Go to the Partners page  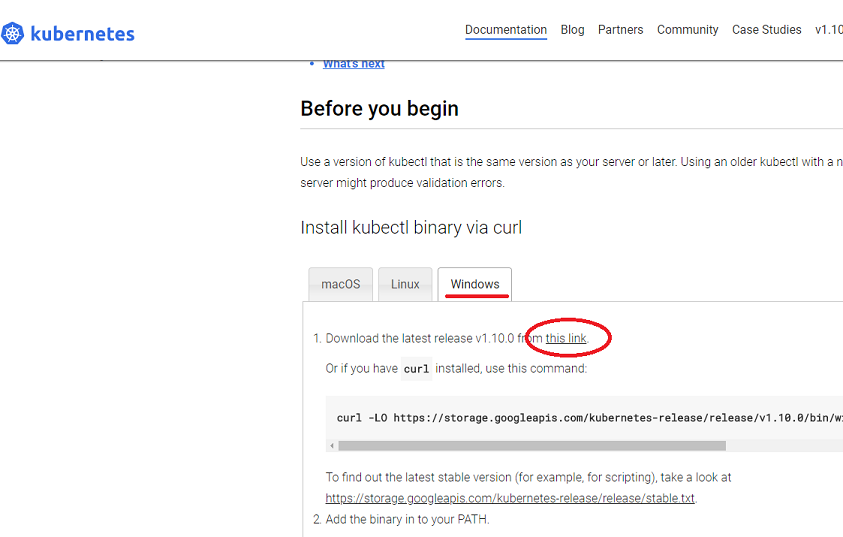pyautogui.click(x=620, y=30)
